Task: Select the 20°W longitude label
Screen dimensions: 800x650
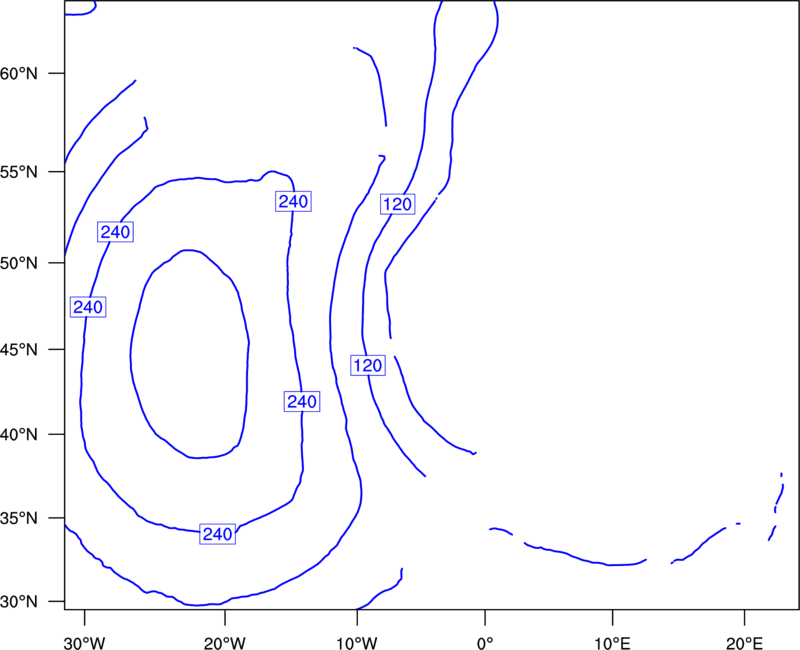Action: pyautogui.click(x=224, y=643)
